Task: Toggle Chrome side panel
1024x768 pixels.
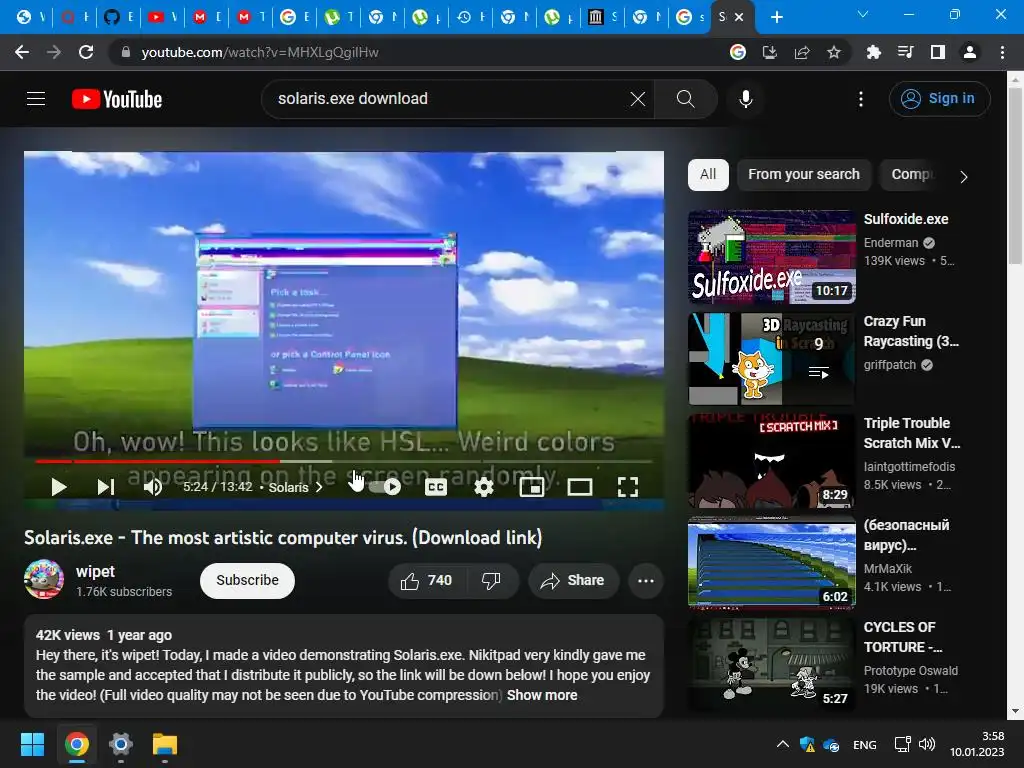Action: point(938,52)
